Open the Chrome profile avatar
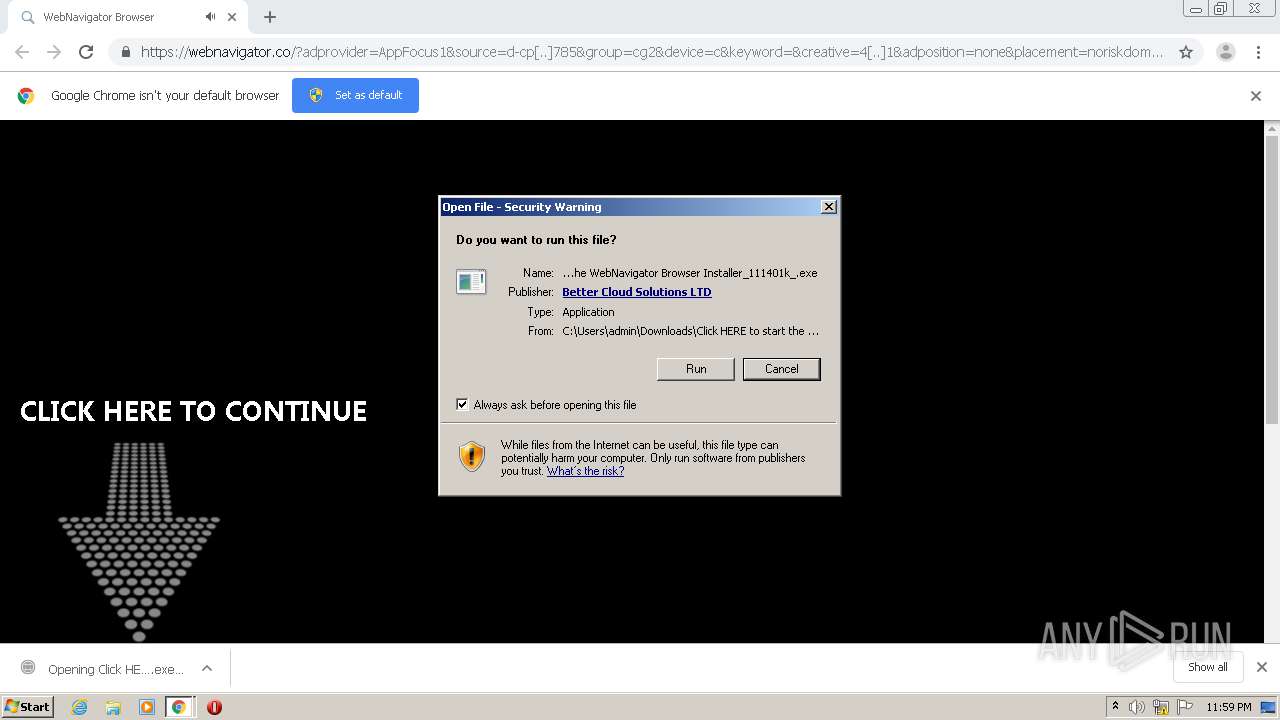The height and width of the screenshot is (720, 1280). point(1226,52)
